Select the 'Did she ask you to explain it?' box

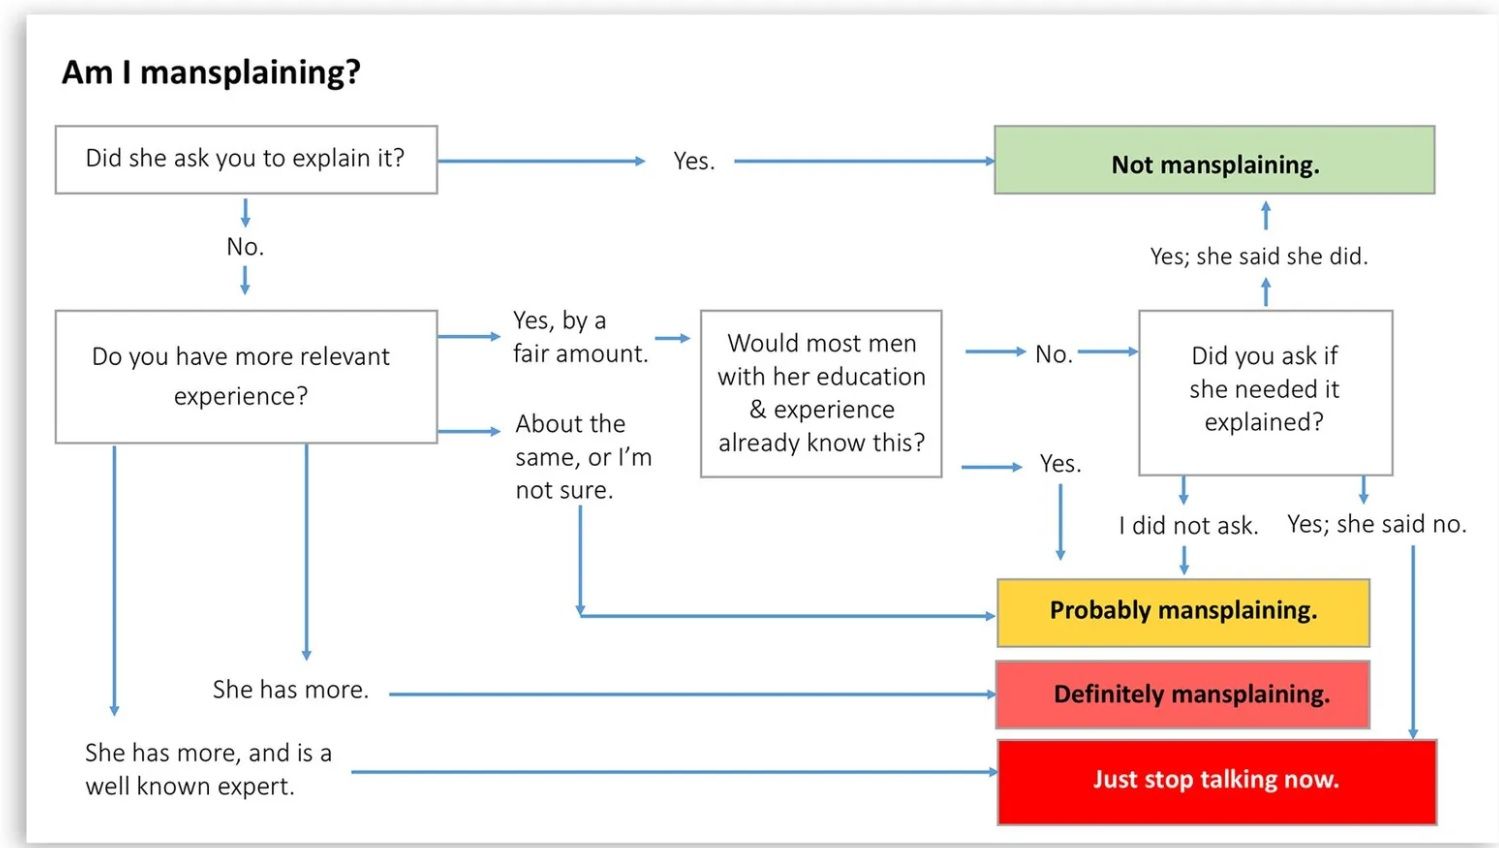[246, 159]
